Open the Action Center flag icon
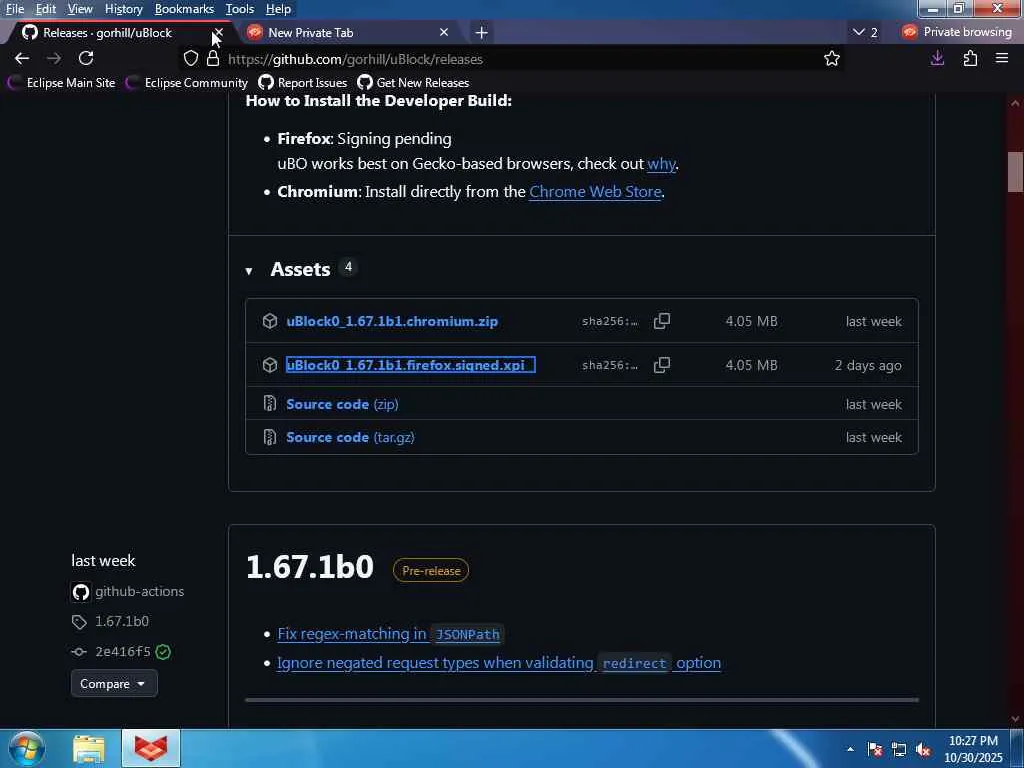1024x768 pixels. (x=874, y=750)
